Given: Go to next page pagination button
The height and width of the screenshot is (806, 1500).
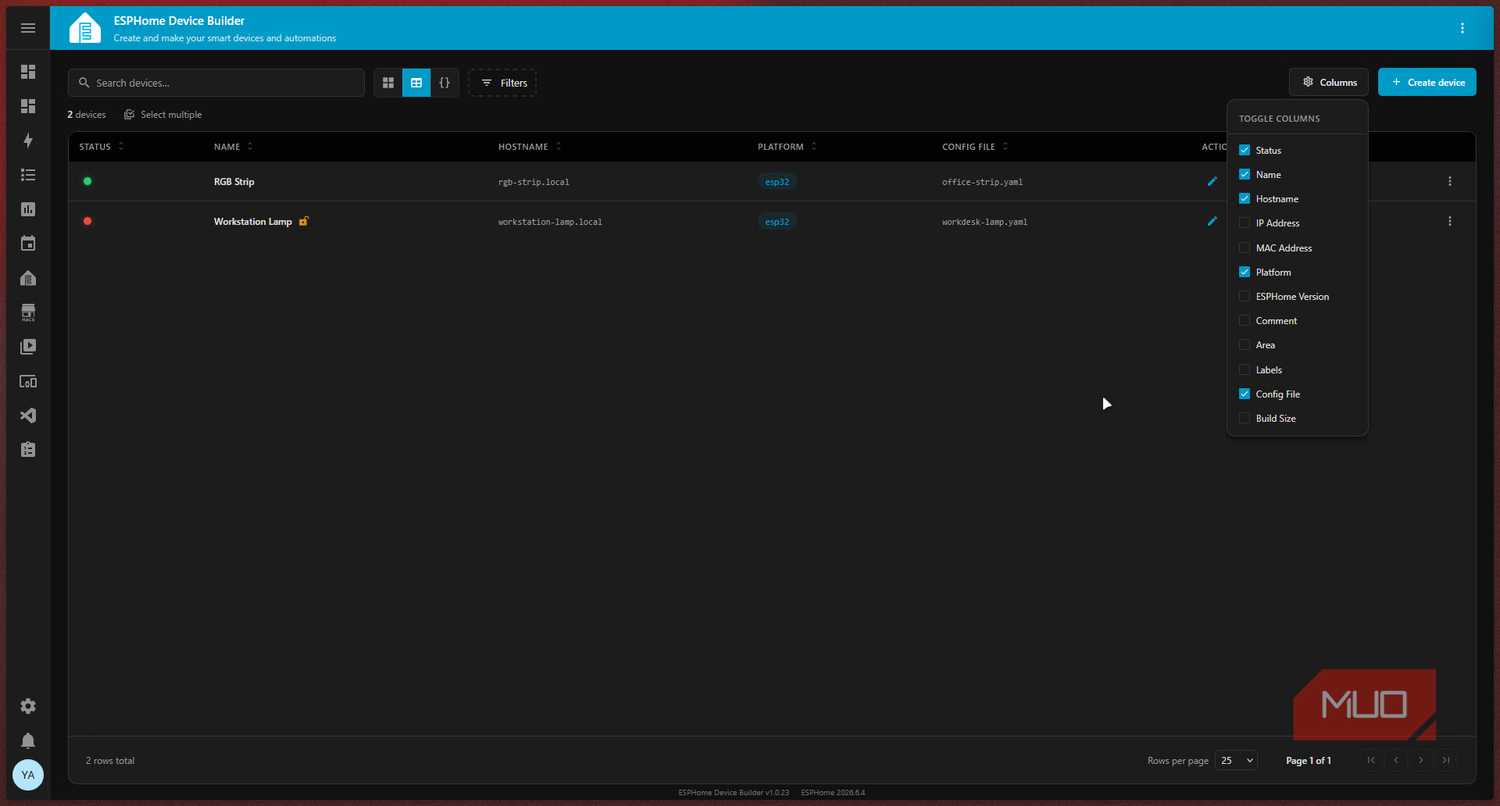Looking at the screenshot, I should pyautogui.click(x=1421, y=761).
